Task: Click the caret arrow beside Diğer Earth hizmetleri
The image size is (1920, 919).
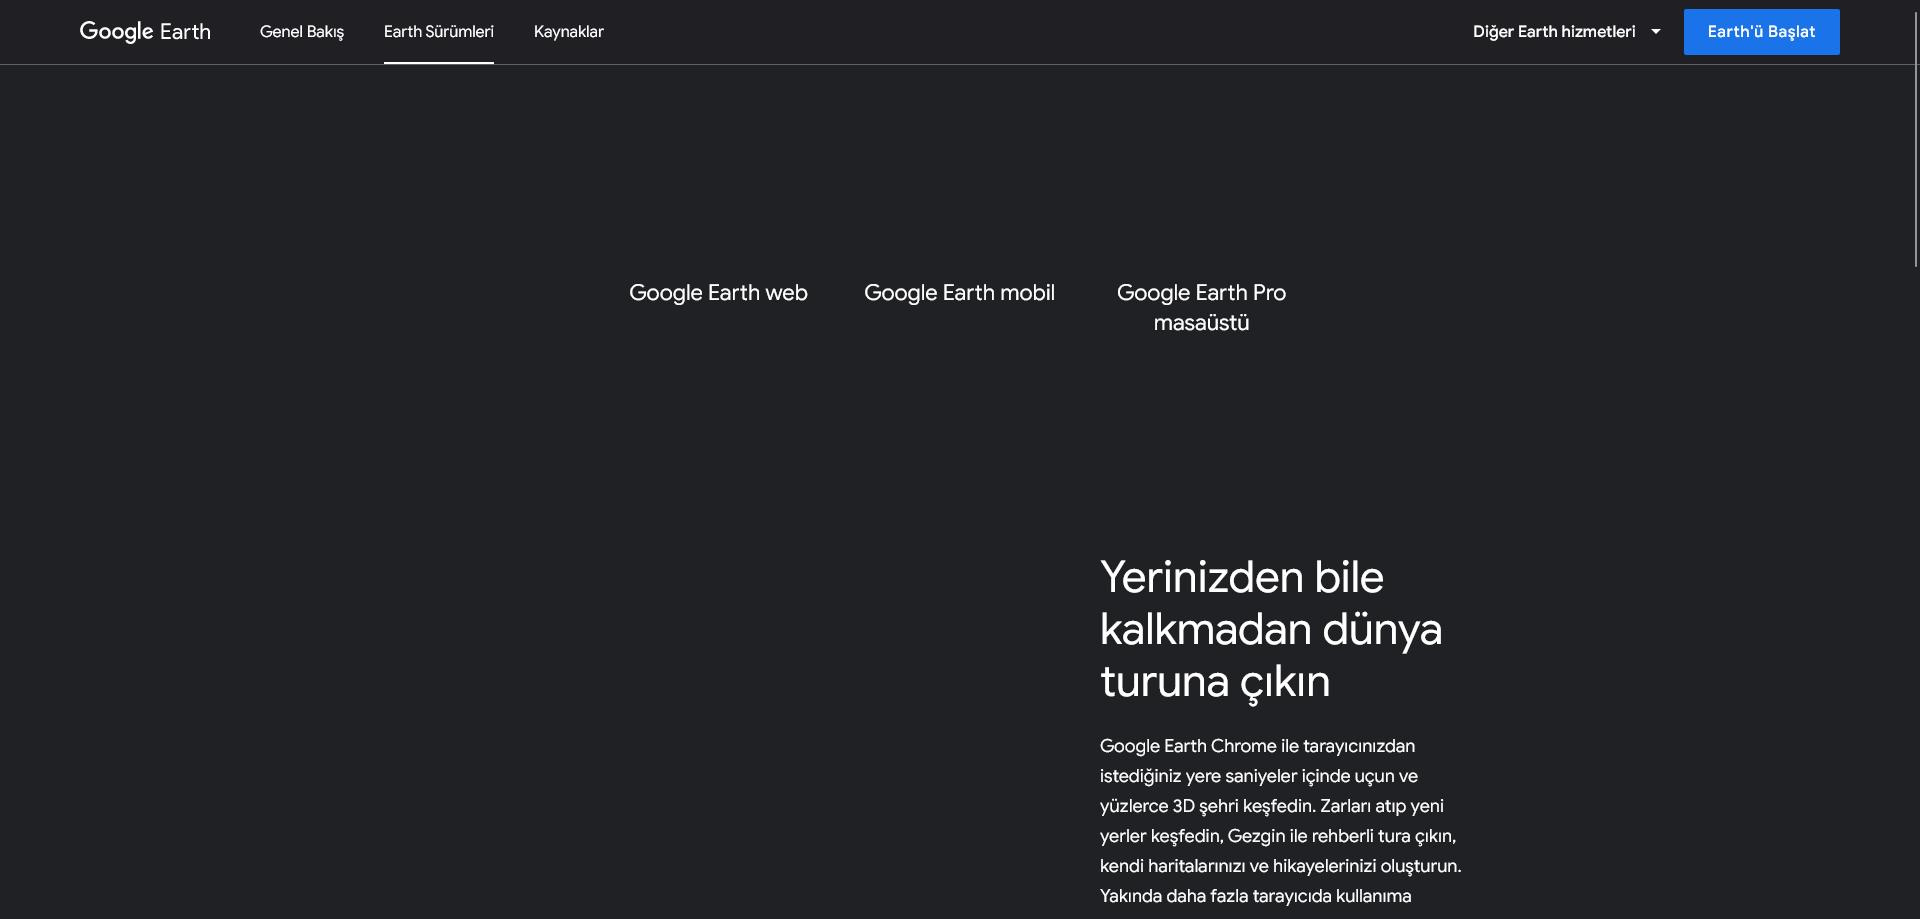Action: 1655,32
